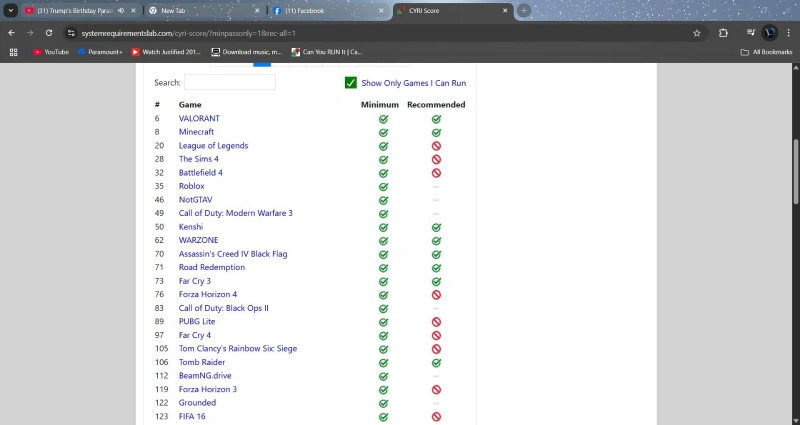The width and height of the screenshot is (800, 425).
Task: Open the Far Cry 3 link
Action: point(194,281)
